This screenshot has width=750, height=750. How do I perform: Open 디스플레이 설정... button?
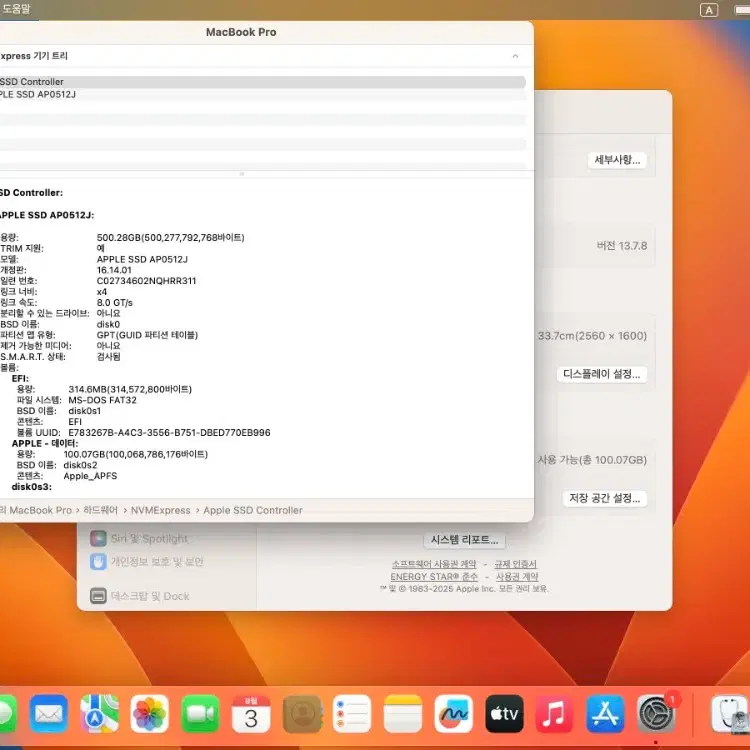(602, 374)
